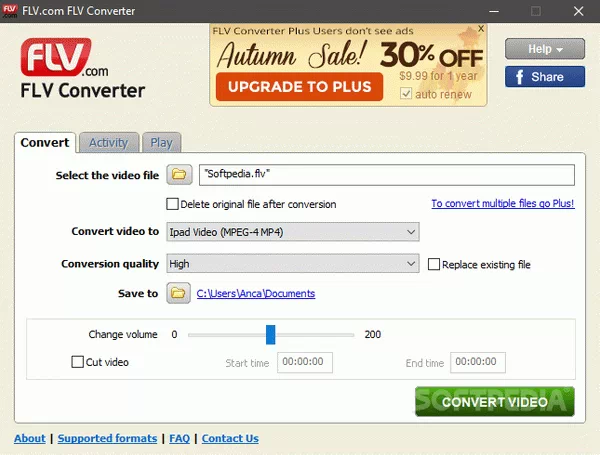
Task: Choose Save to folder with folder icon
Action: click(178, 293)
